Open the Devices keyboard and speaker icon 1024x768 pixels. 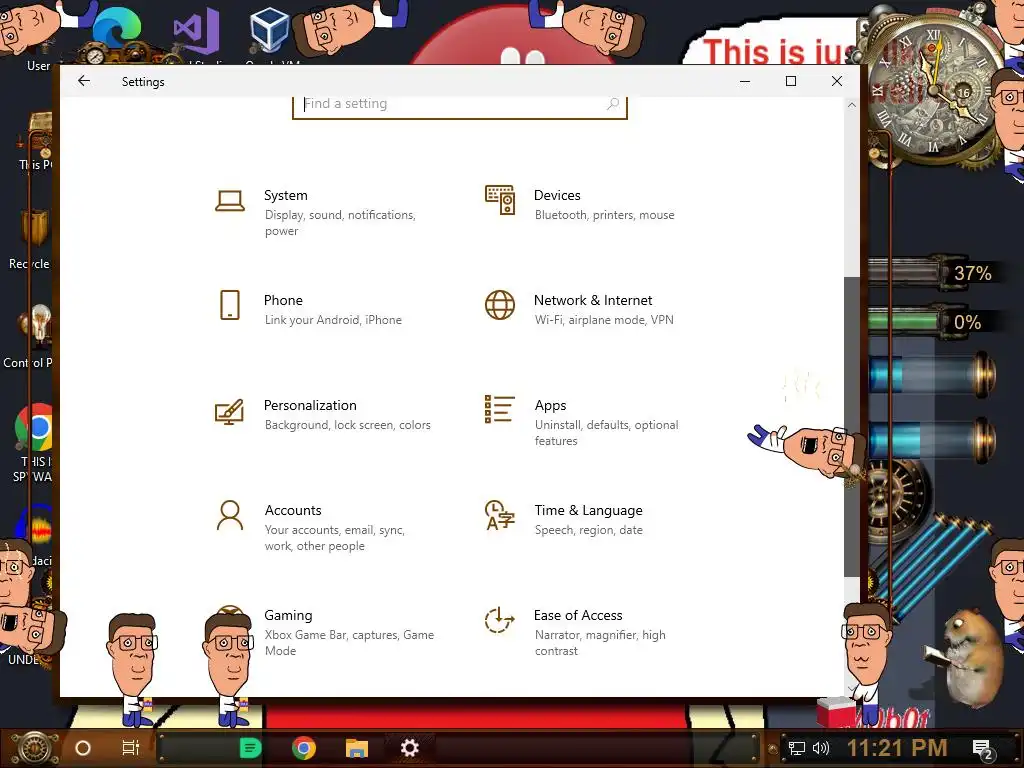500,200
